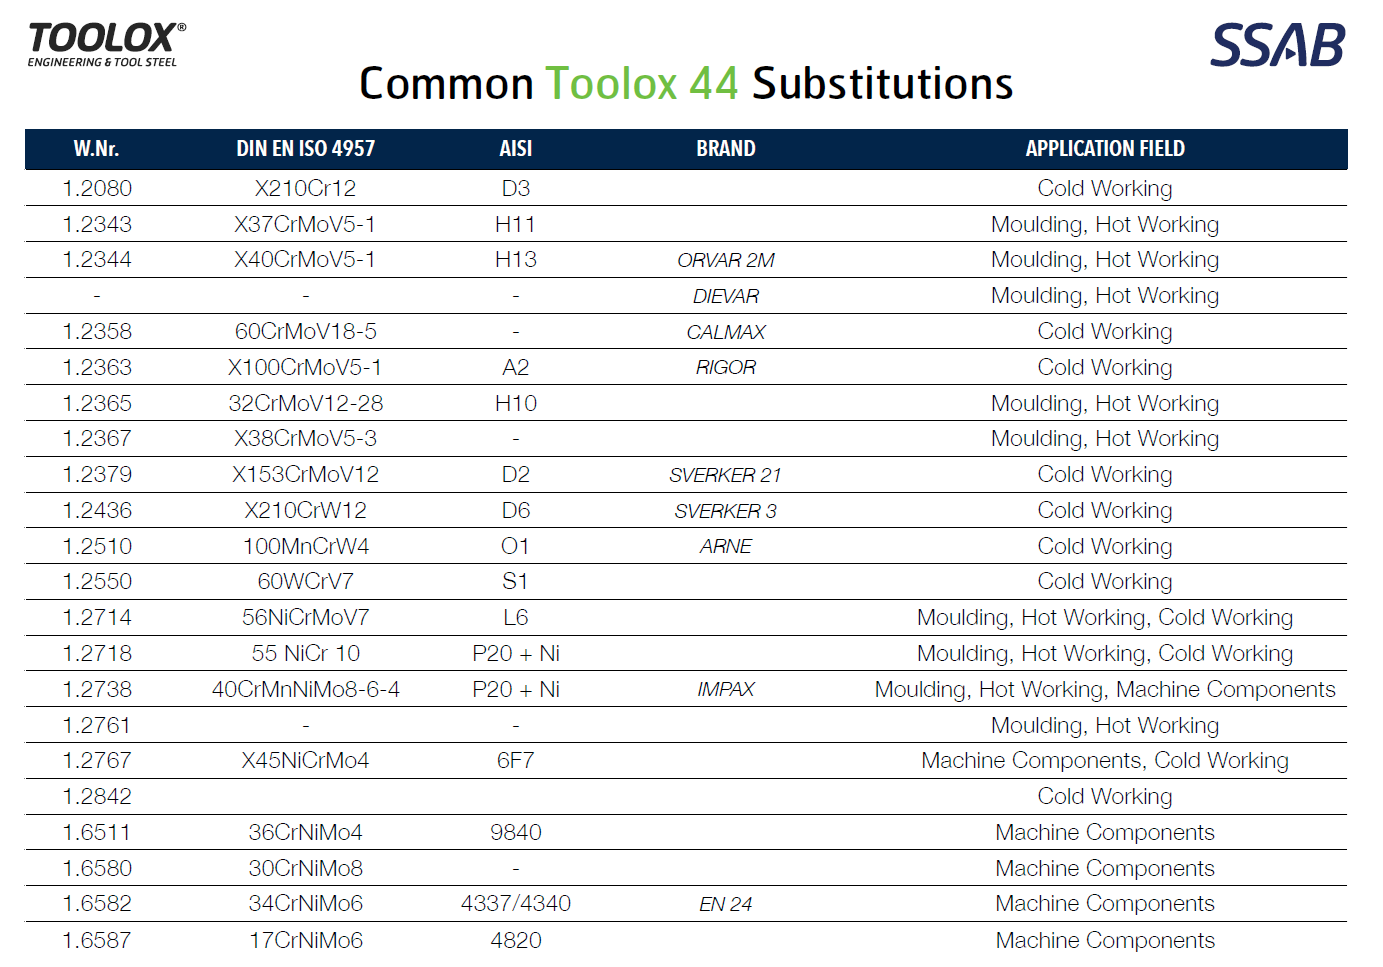Image resolution: width=1383 pixels, height=967 pixels.
Task: Select the IMPAX brand cell
Action: pyautogui.click(x=726, y=689)
